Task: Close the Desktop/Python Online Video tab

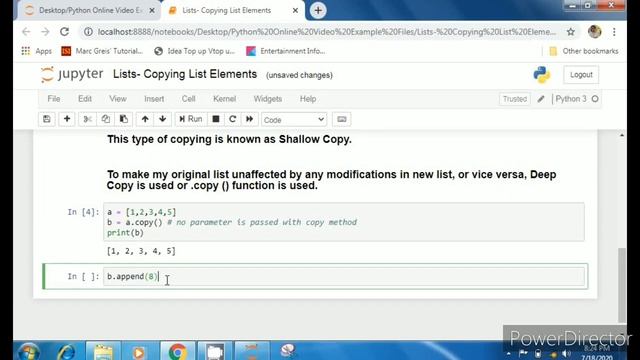Action: click(x=152, y=11)
